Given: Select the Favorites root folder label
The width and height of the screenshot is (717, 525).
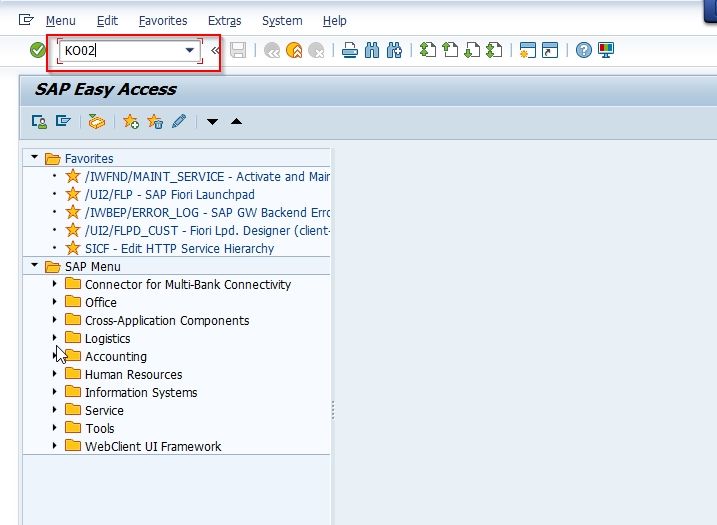Looking at the screenshot, I should (x=89, y=159).
